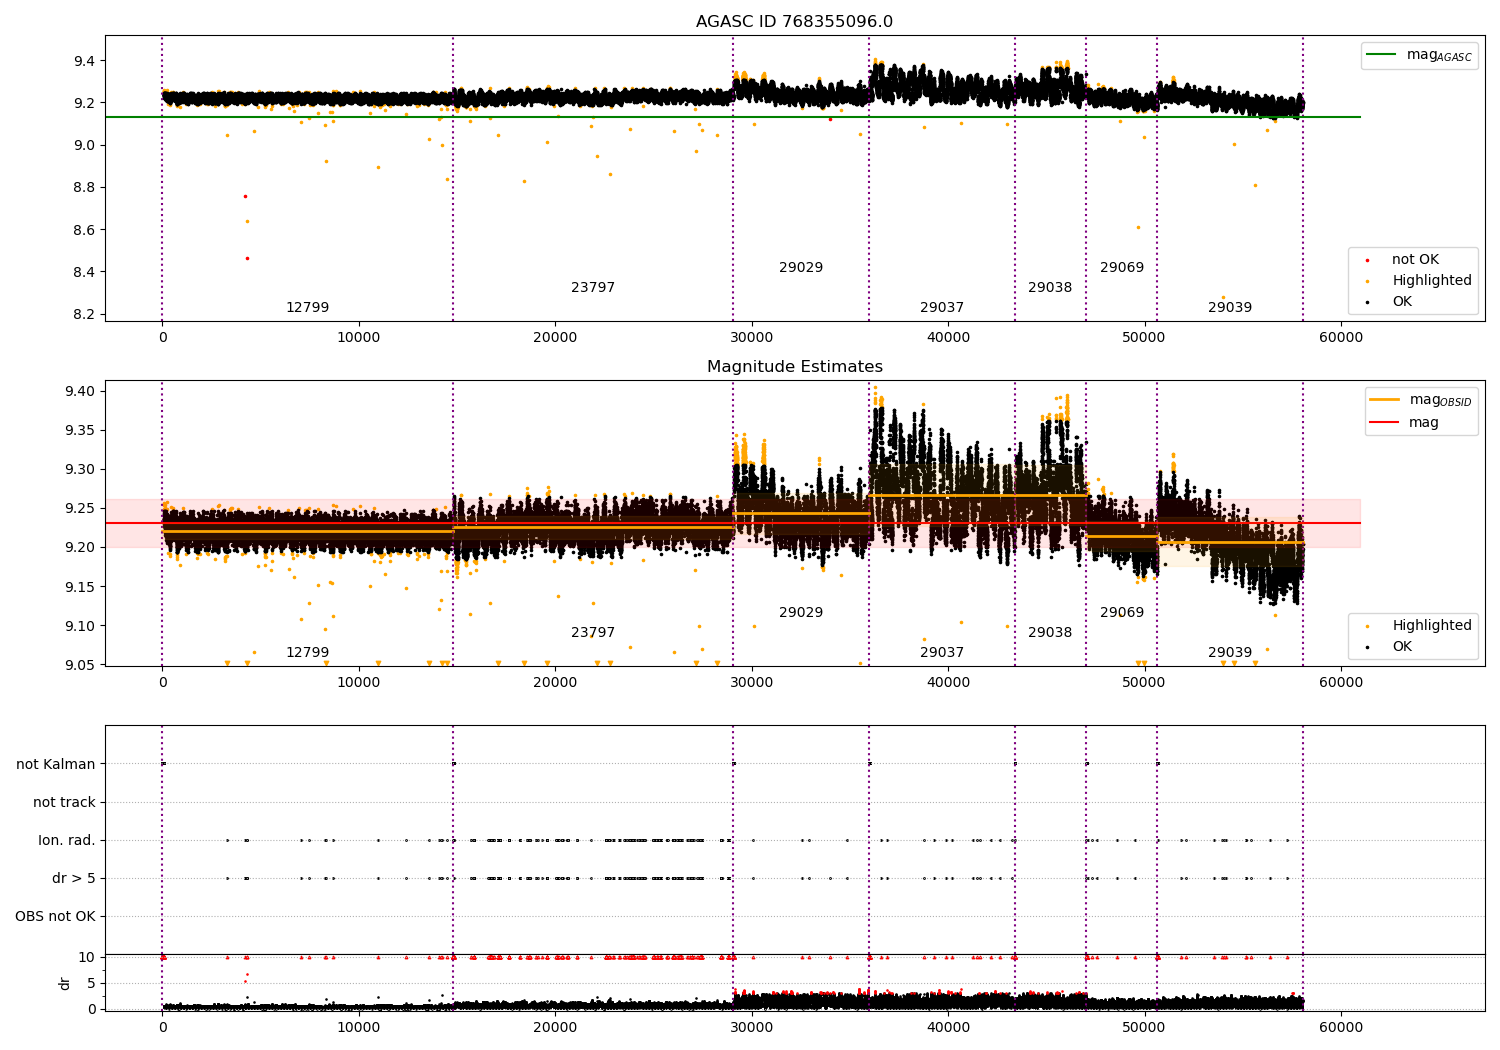This screenshot has width=1500, height=1050.
Task: Click y tick 8.4 in top panel
Action: click(84, 273)
